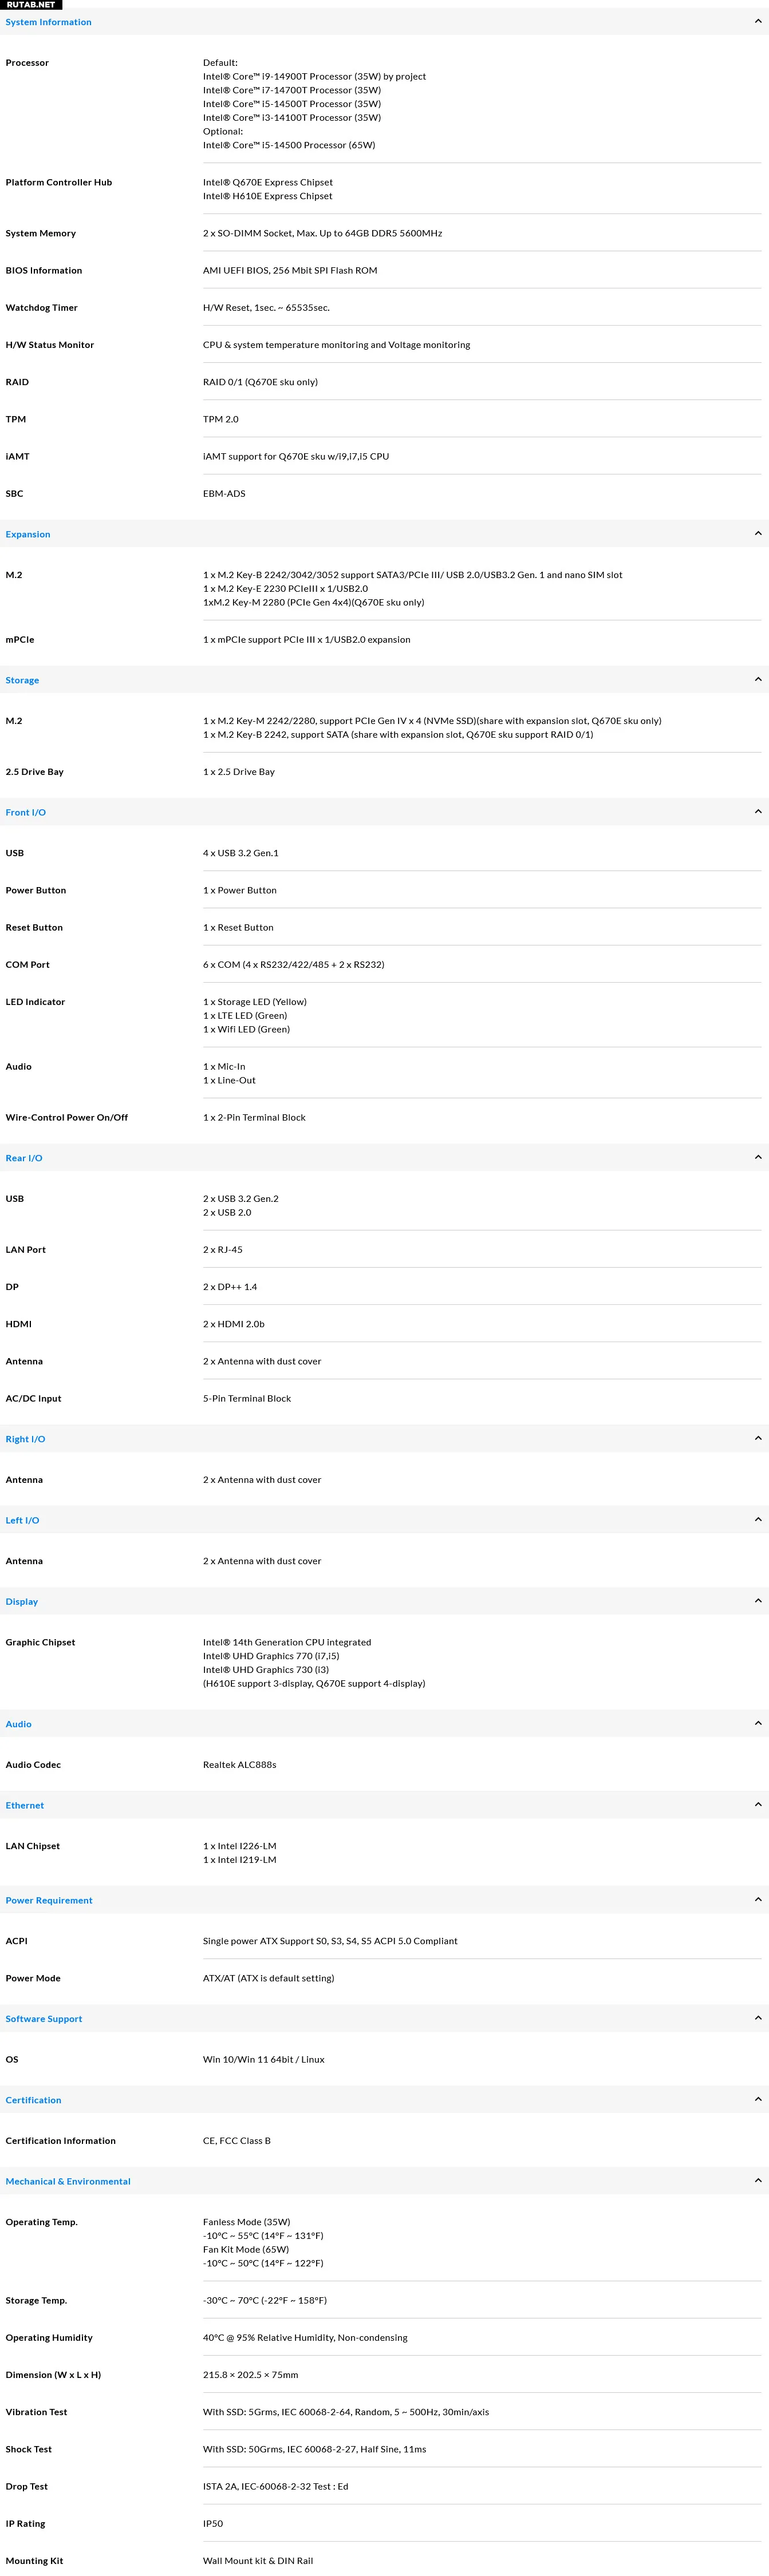Click the Storage section heading
This screenshot has width=769, height=2576.
(x=22, y=680)
